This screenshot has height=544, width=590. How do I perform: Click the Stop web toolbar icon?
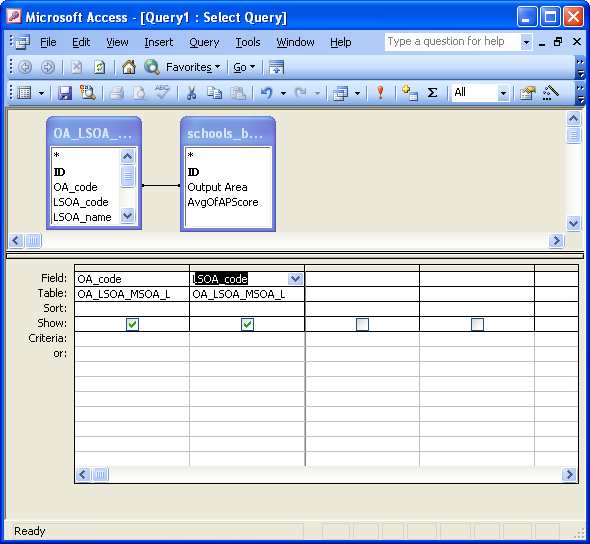[76, 67]
